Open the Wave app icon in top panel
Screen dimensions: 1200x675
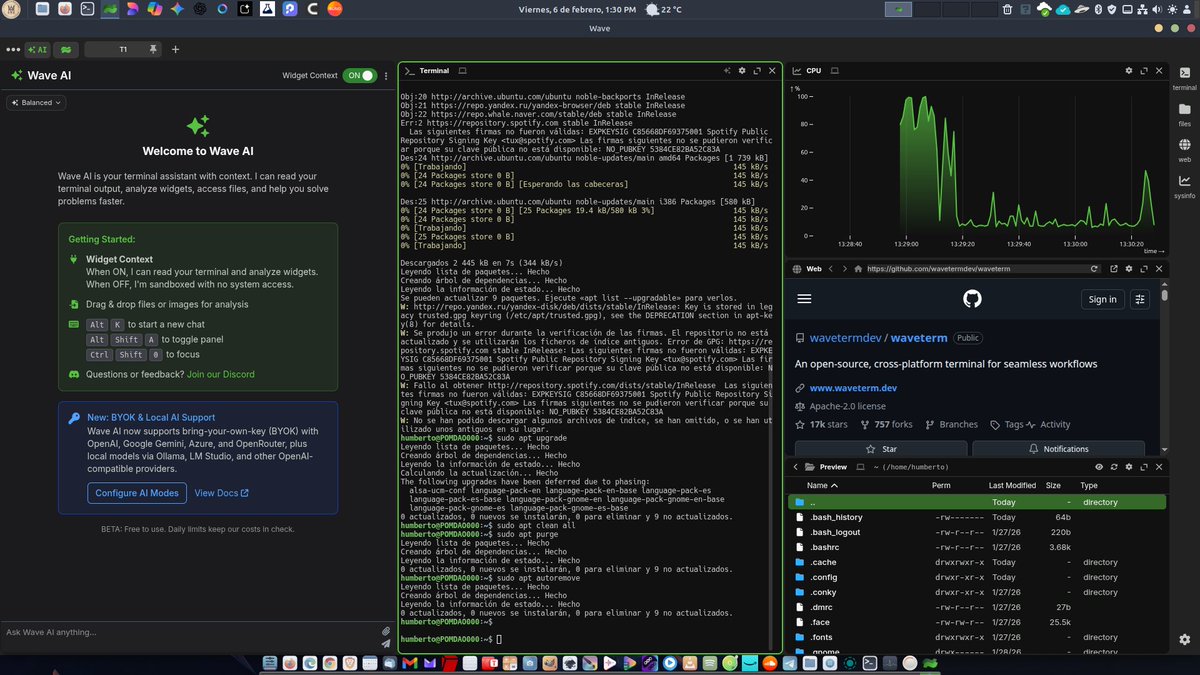point(109,9)
